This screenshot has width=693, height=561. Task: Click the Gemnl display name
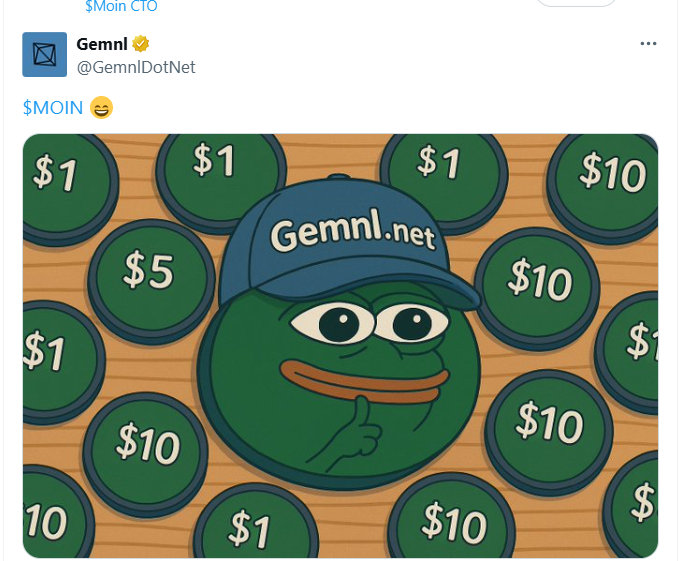pyautogui.click(x=102, y=44)
